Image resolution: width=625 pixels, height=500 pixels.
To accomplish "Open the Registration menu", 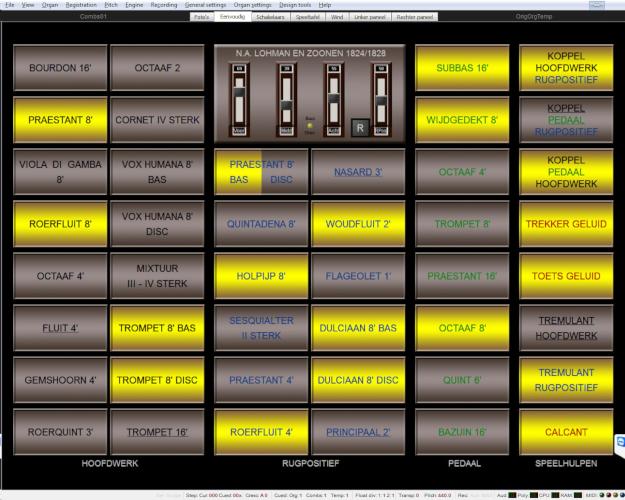I will (x=81, y=5).
